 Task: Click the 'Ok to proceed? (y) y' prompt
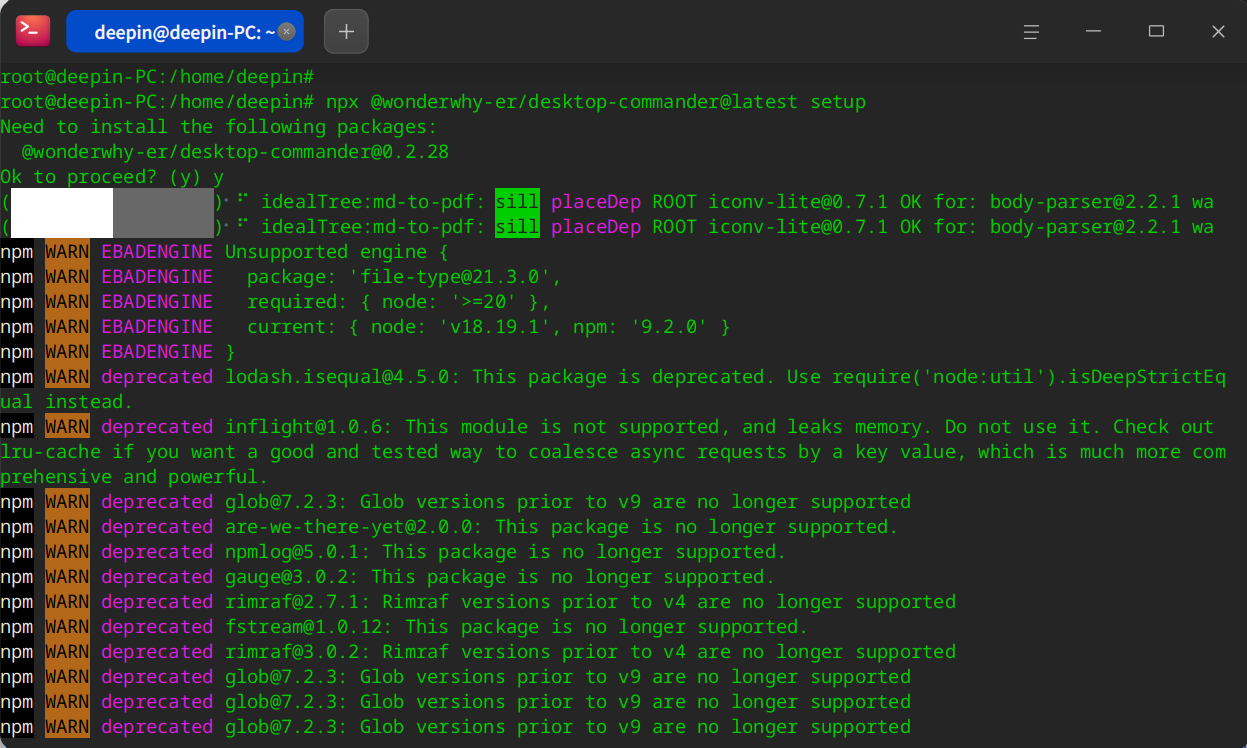(112, 177)
